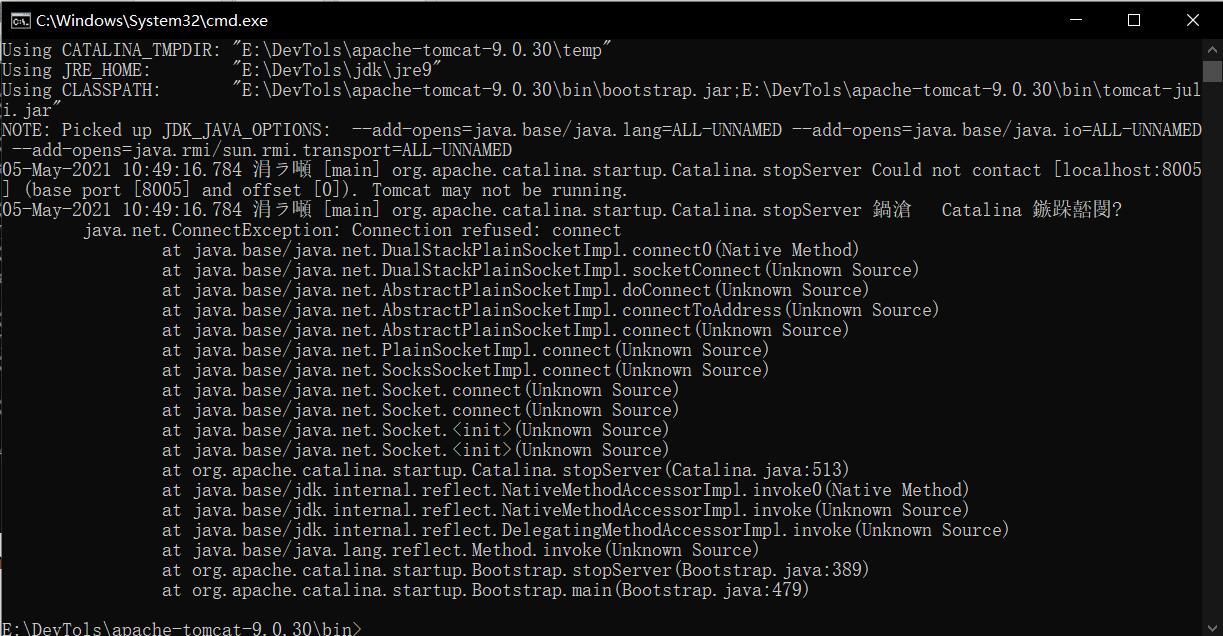The image size is (1223, 636).
Task: Click the C:\Windows\System32\cmd.exe window title
Action: (x=152, y=20)
